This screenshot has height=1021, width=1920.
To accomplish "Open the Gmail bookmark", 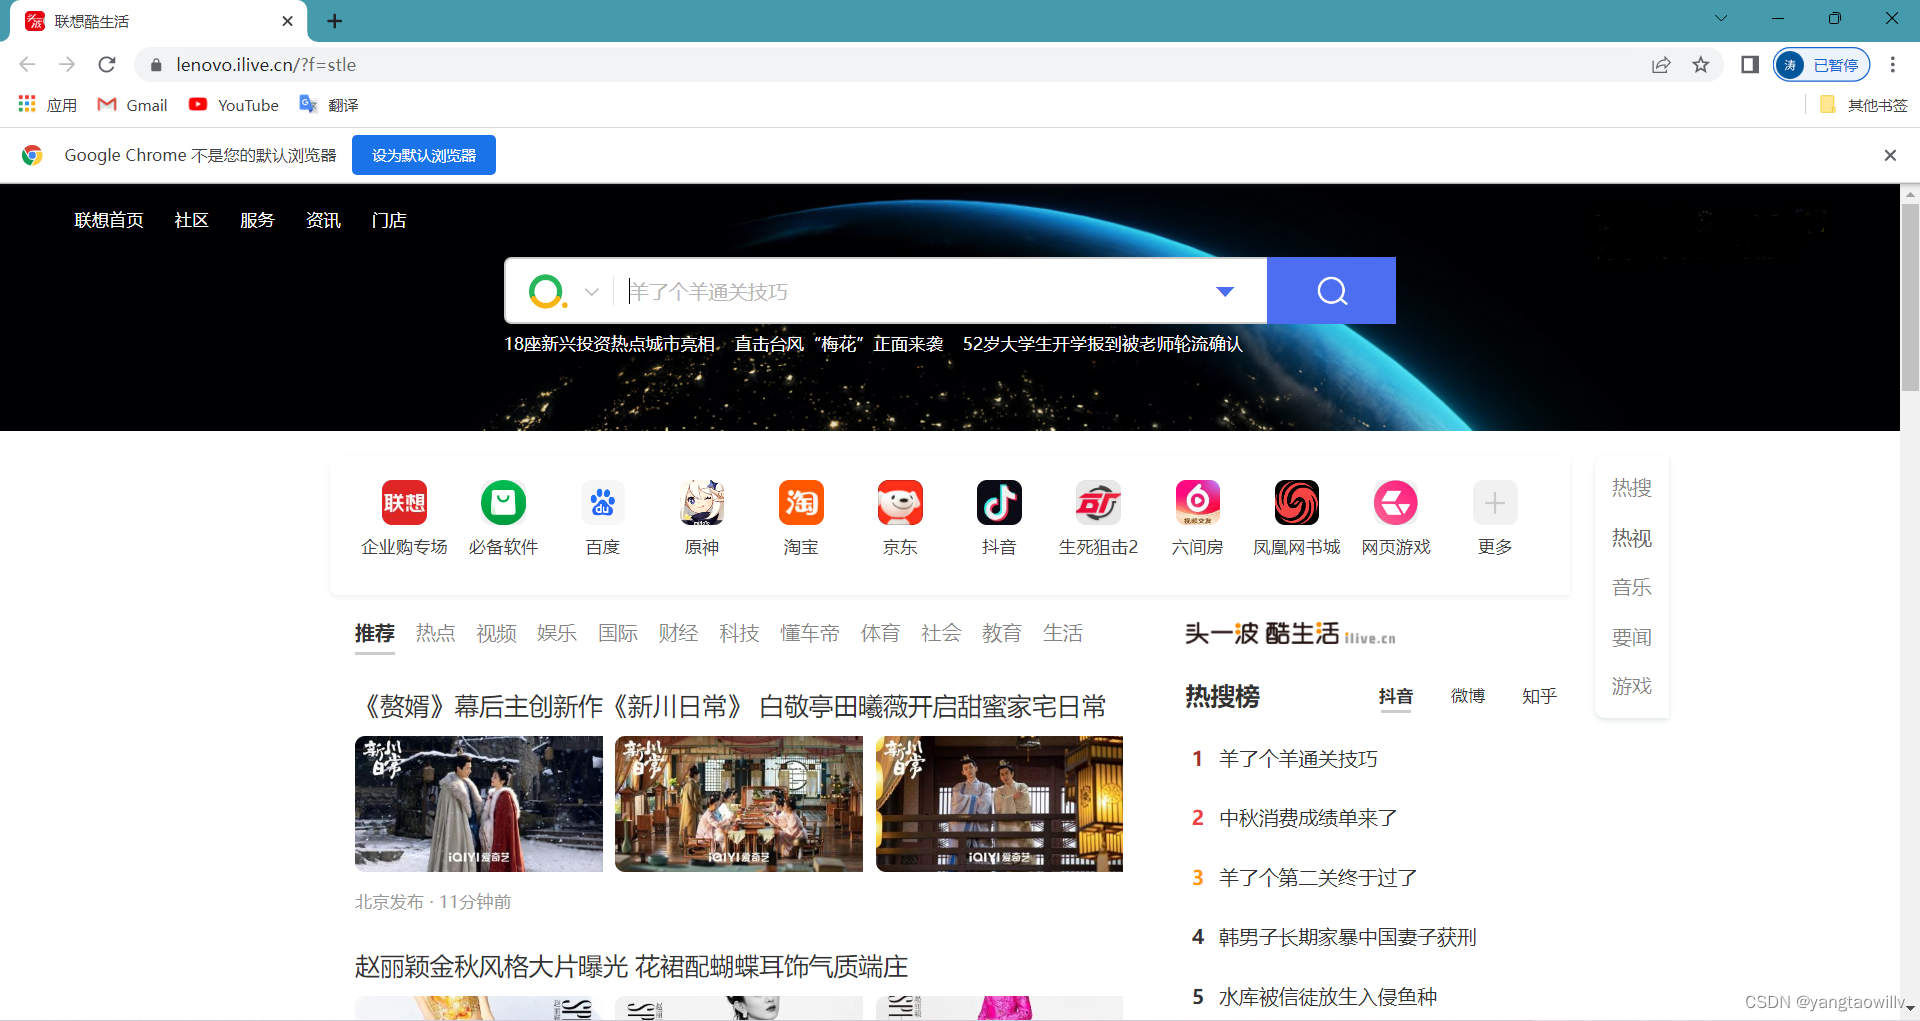I will click(132, 105).
